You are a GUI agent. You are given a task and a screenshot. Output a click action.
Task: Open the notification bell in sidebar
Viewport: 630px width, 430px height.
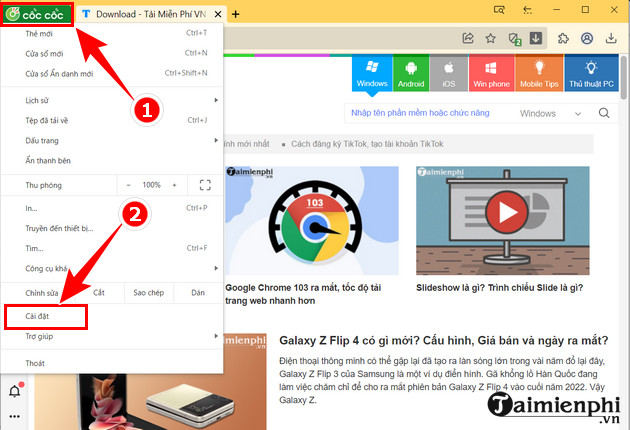15,391
